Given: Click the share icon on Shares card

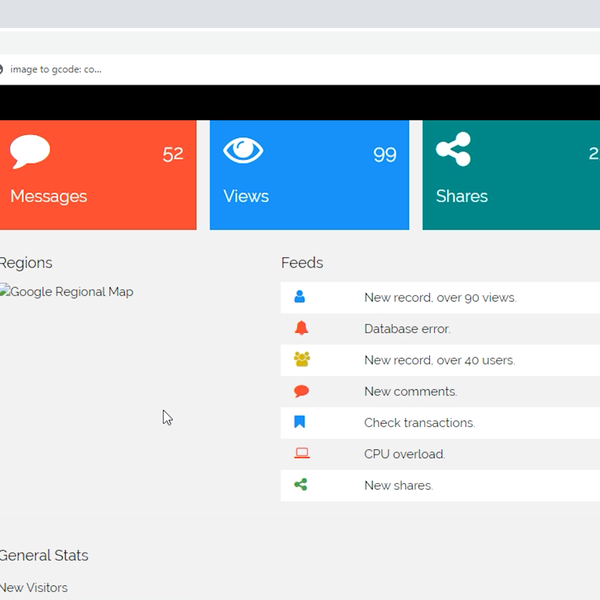Looking at the screenshot, I should tap(453, 151).
